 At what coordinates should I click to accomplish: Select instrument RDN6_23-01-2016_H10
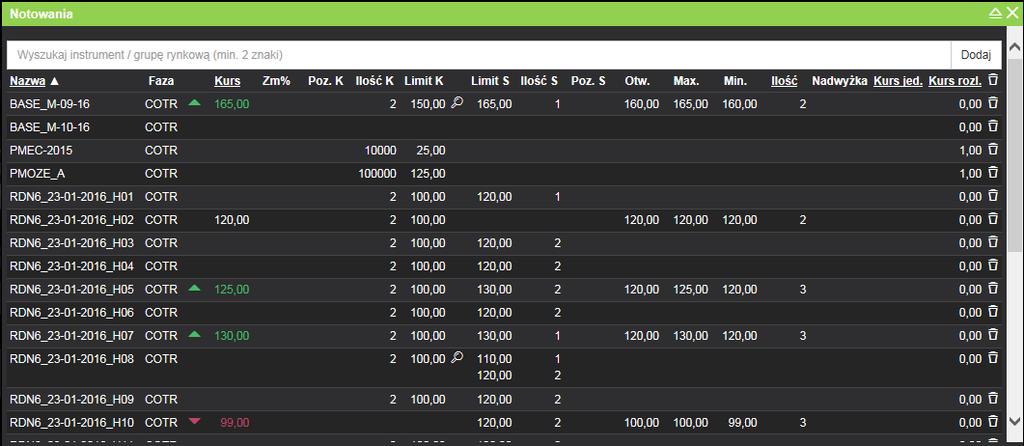[72, 422]
